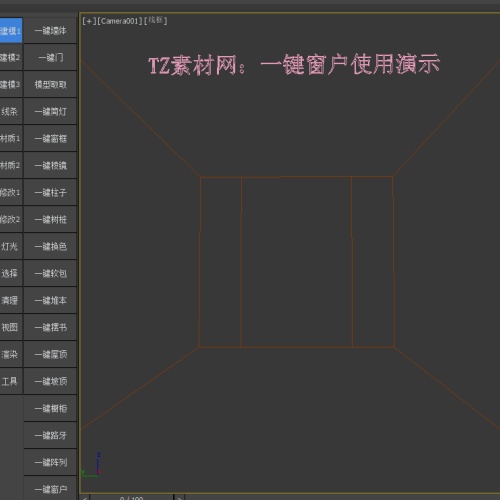Click the 一键软包 button
The height and width of the screenshot is (500, 500).
[50, 273]
